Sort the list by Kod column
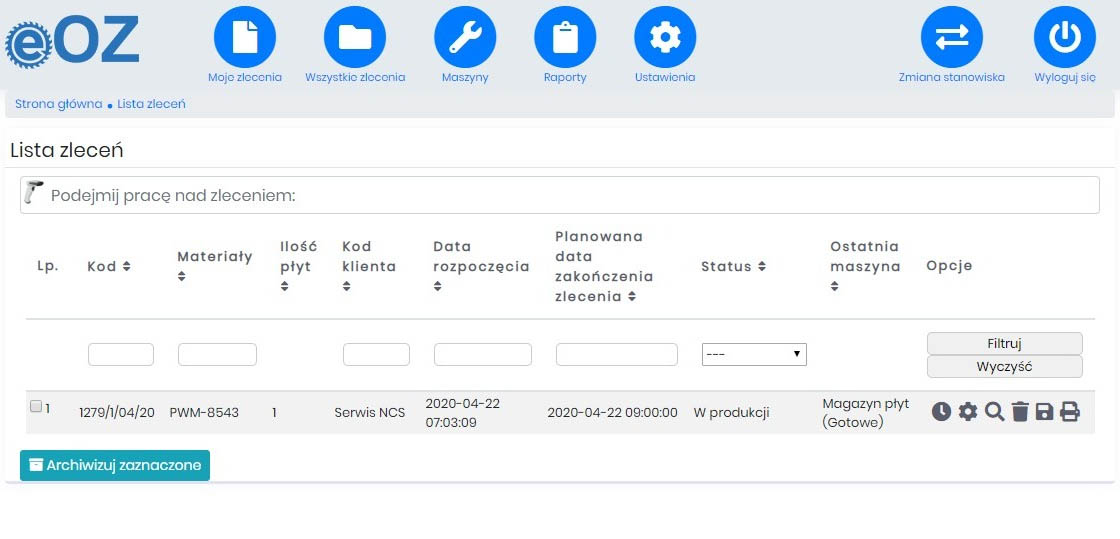The image size is (1120, 539). [108, 267]
